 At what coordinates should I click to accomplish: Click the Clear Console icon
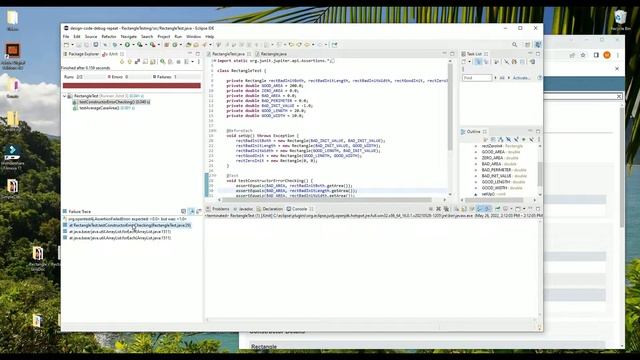(x=457, y=209)
